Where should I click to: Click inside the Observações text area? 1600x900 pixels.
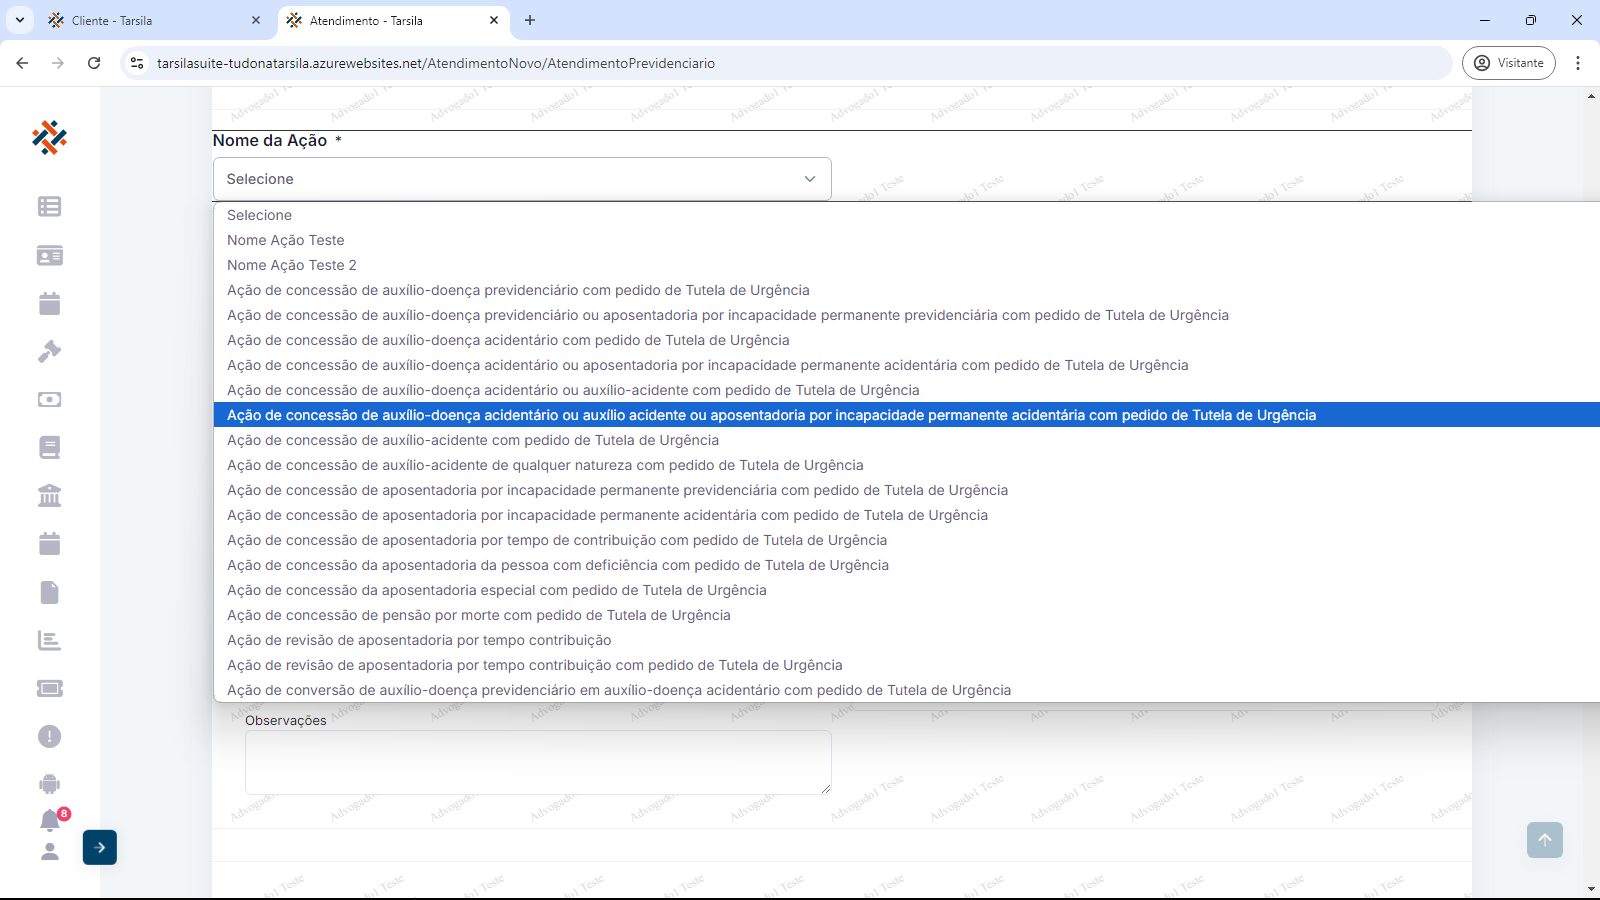[x=538, y=762]
